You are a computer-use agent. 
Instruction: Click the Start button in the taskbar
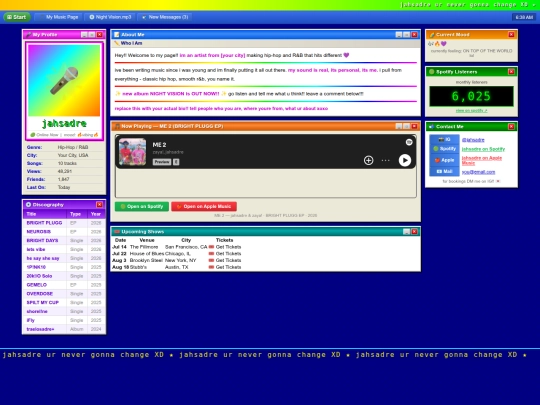17,17
